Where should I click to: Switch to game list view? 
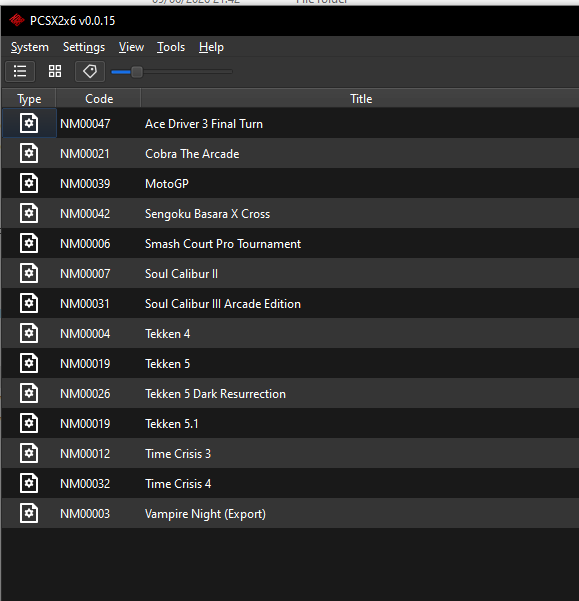point(20,71)
